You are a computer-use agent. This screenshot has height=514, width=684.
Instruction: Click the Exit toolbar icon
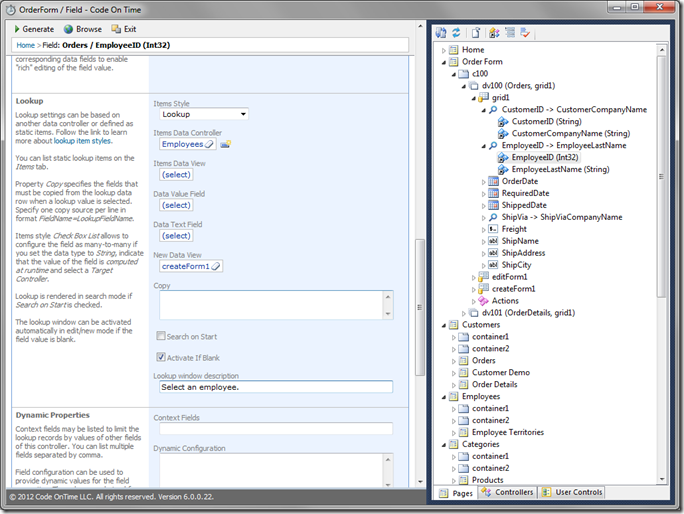coord(116,29)
